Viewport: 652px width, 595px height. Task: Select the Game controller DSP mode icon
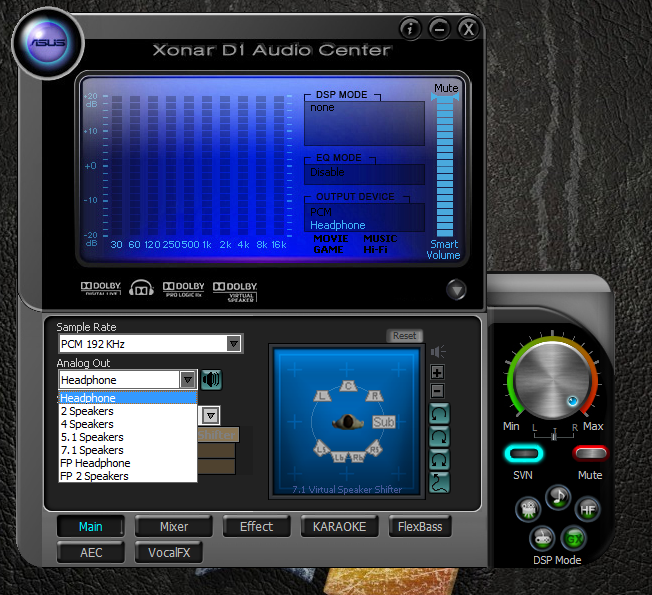[x=541, y=536]
